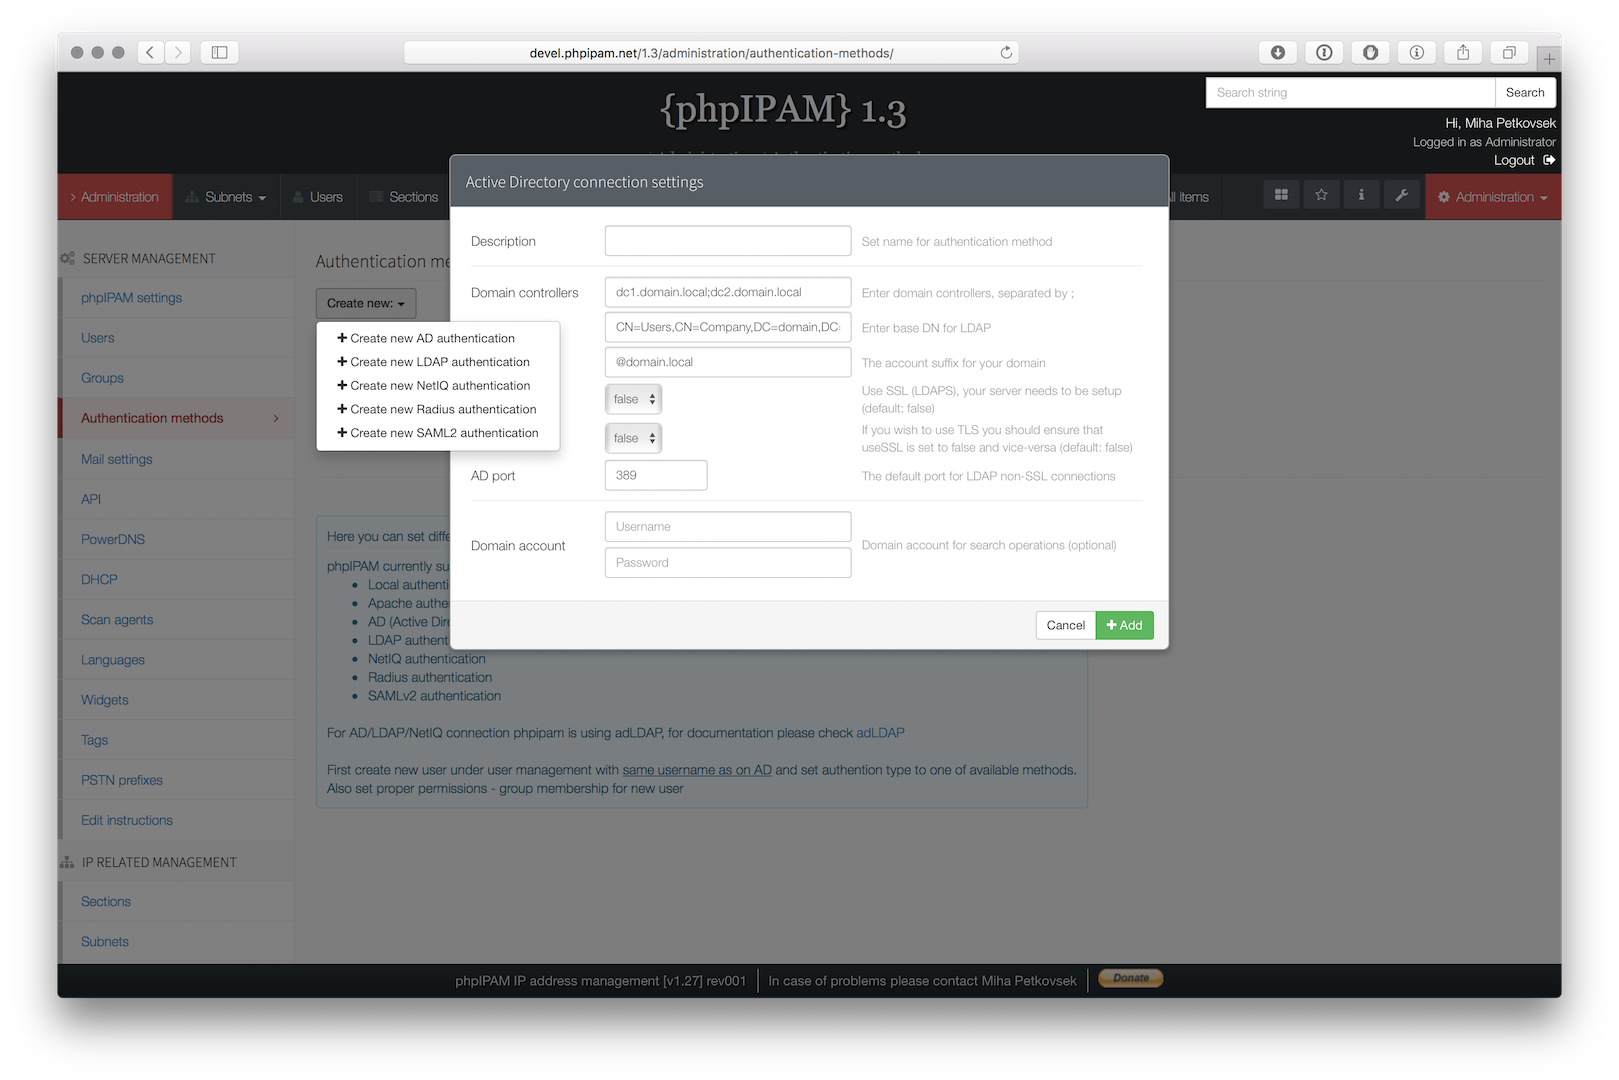The width and height of the screenshot is (1619, 1080).
Task: Open the adLDAP documentation link
Action: [x=880, y=733]
